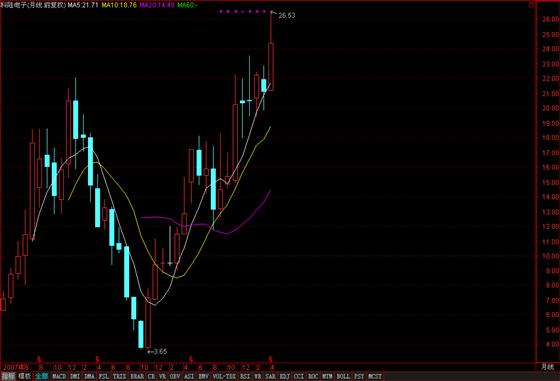The height and width of the screenshot is (381, 560).
Task: Select the VOL-TDX indicator tab
Action: click(x=224, y=376)
